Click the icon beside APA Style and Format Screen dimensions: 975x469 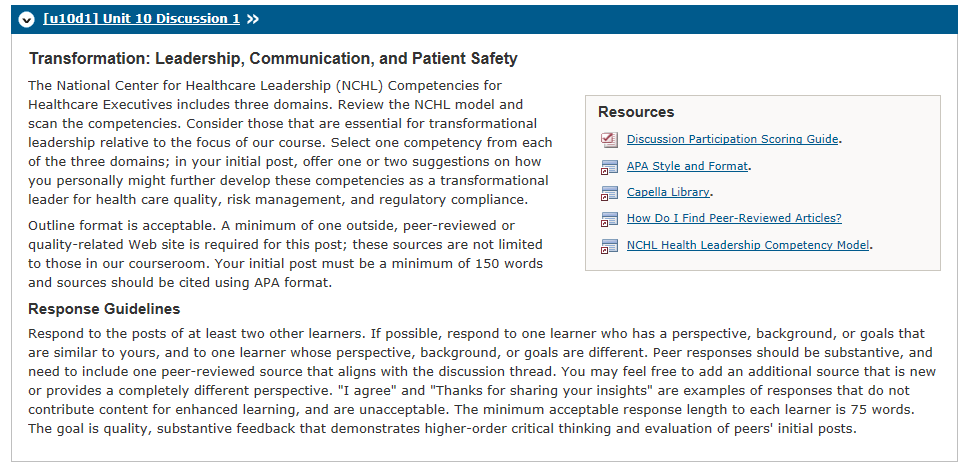click(x=609, y=167)
